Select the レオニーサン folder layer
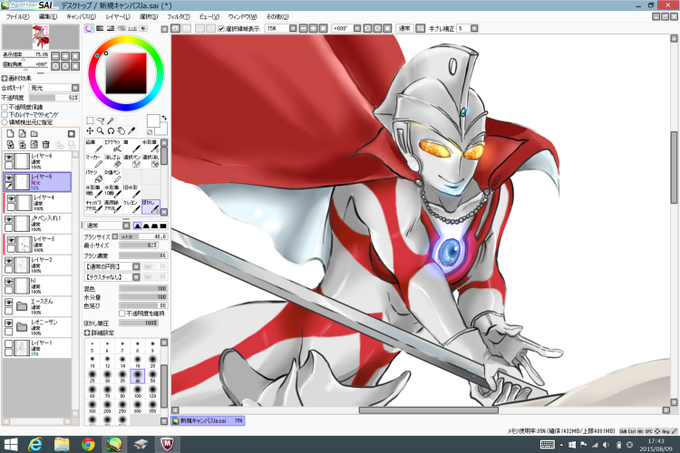Screen dimensions: 680x453 38,327
